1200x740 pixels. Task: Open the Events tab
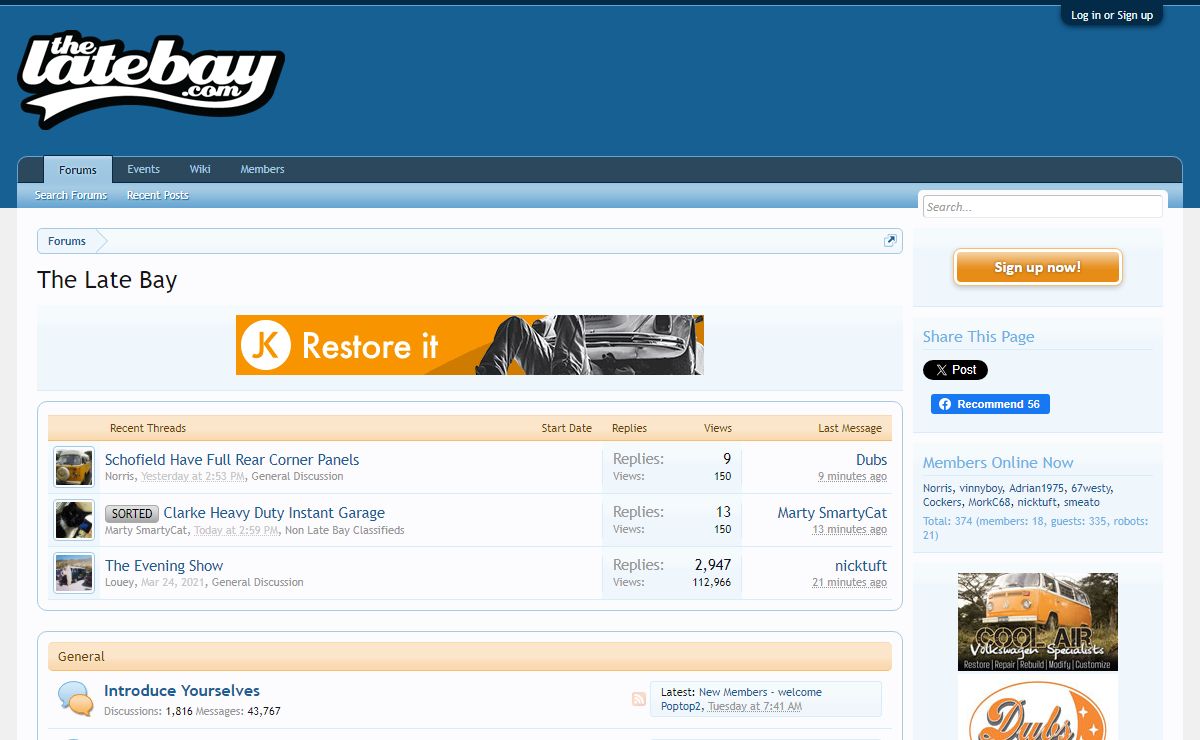[144, 169]
